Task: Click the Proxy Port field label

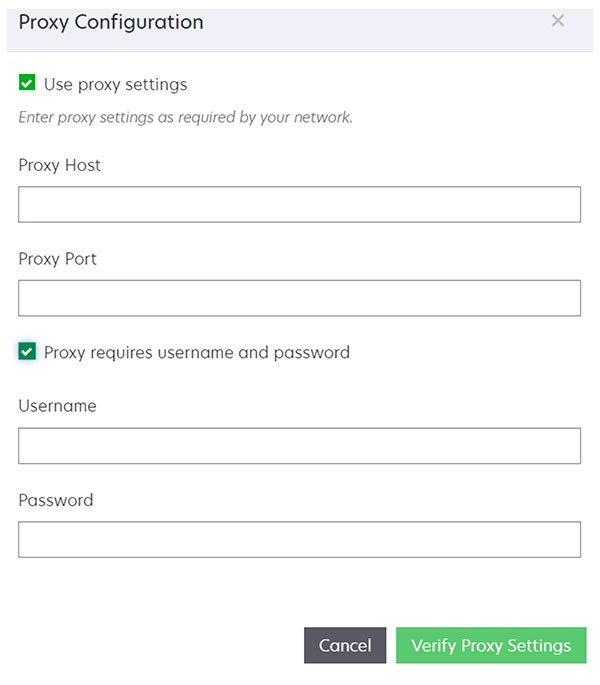Action: [x=57, y=259]
